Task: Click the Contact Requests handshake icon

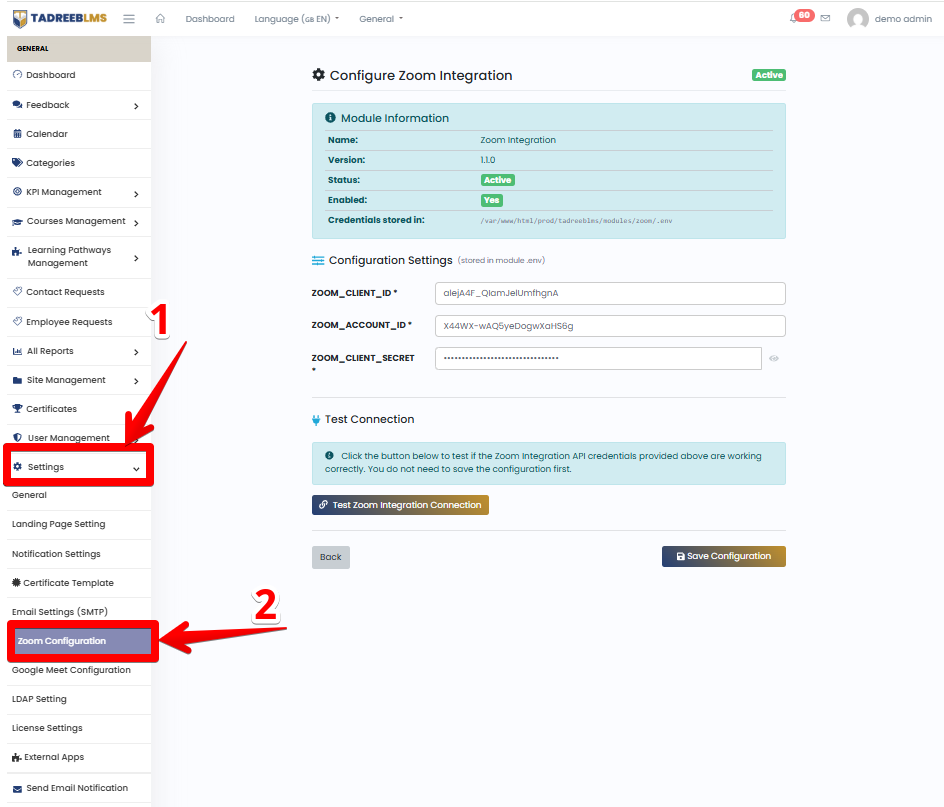Action: tap(17, 291)
